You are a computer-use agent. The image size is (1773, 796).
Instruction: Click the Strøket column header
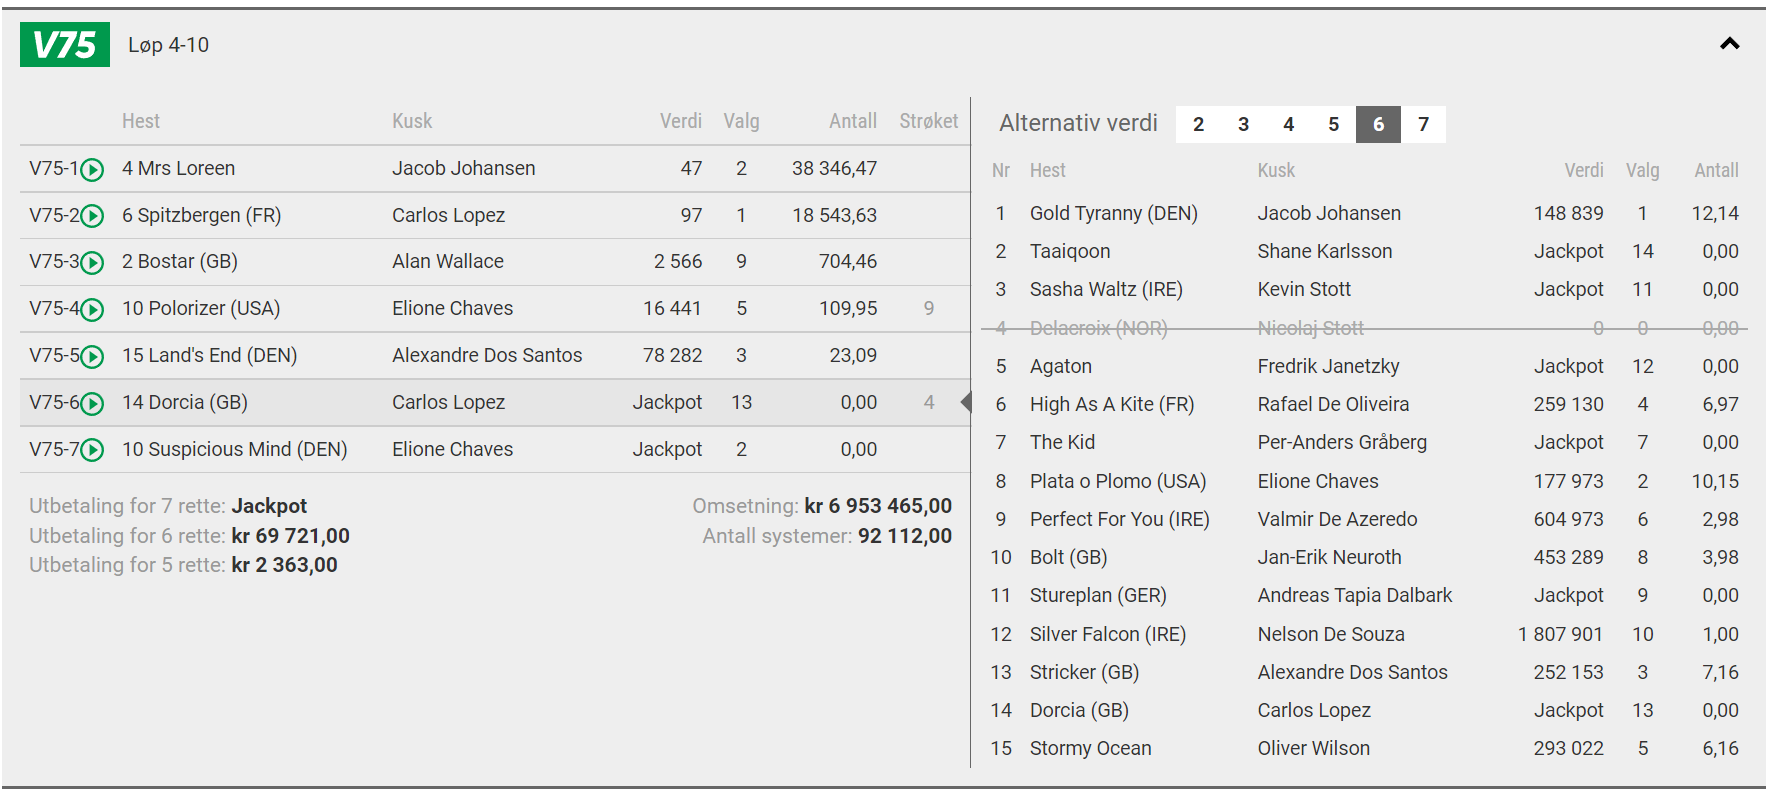point(928,121)
